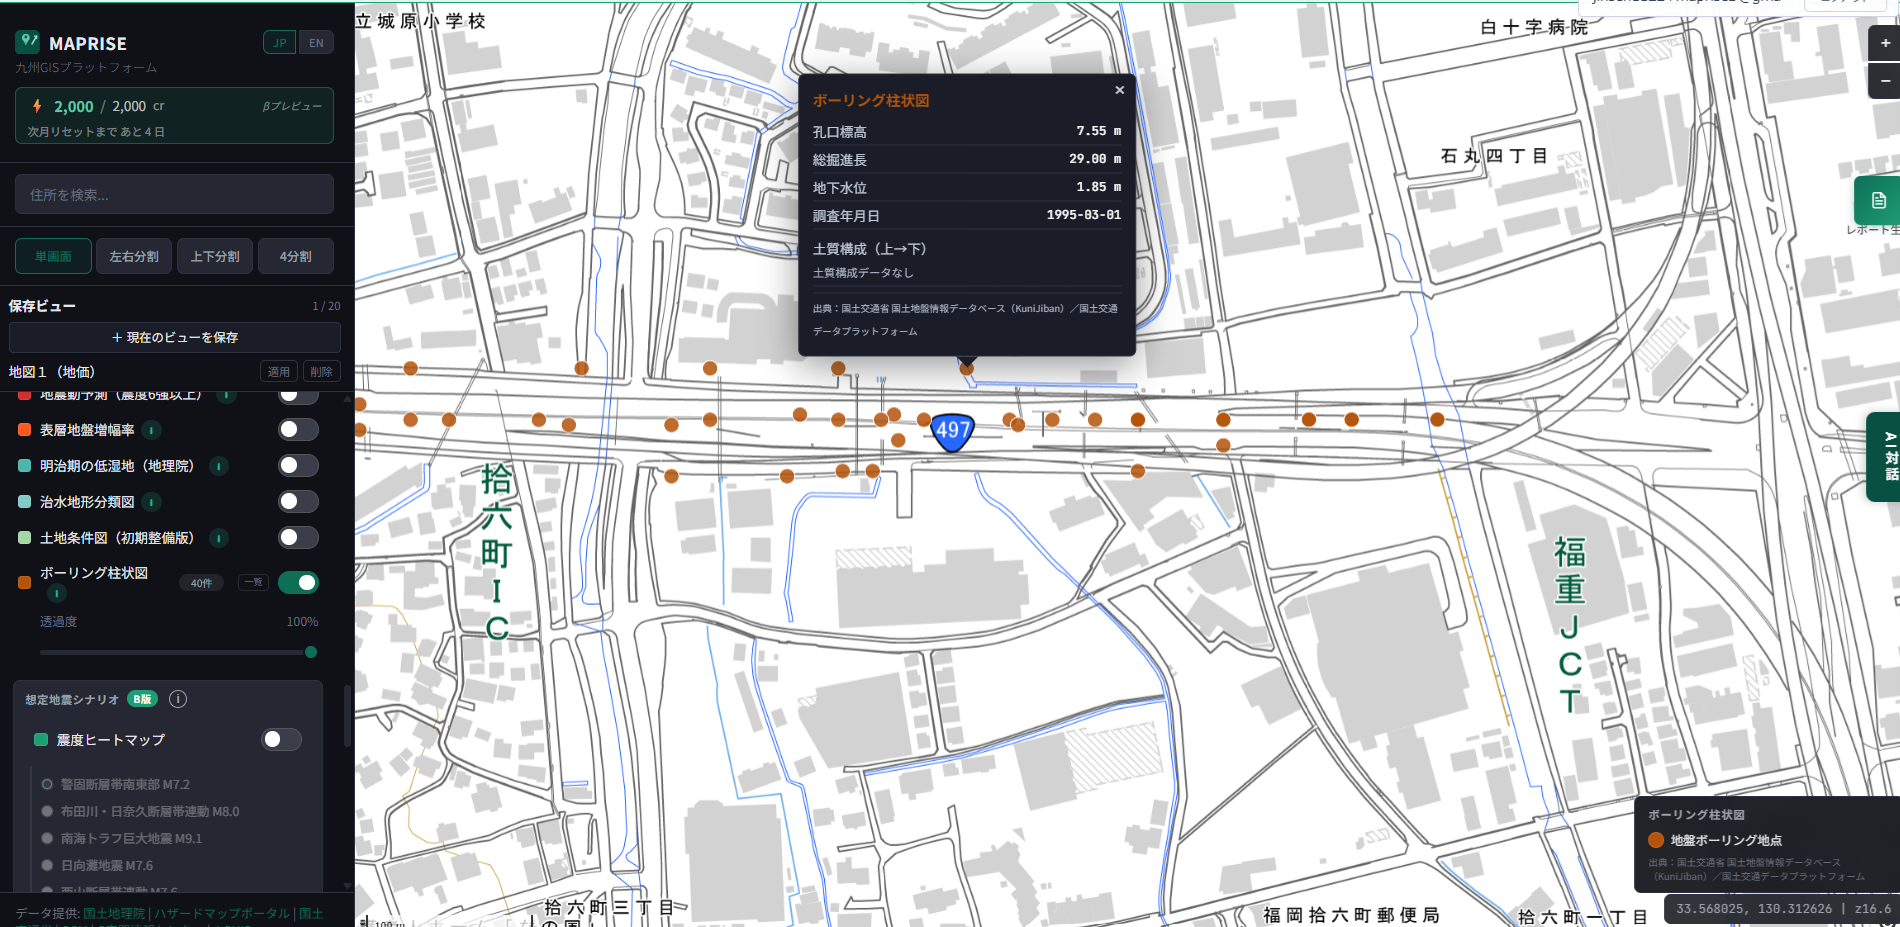Open info icon for 土地条件図
This screenshot has height=927, width=1900.
pos(219,538)
